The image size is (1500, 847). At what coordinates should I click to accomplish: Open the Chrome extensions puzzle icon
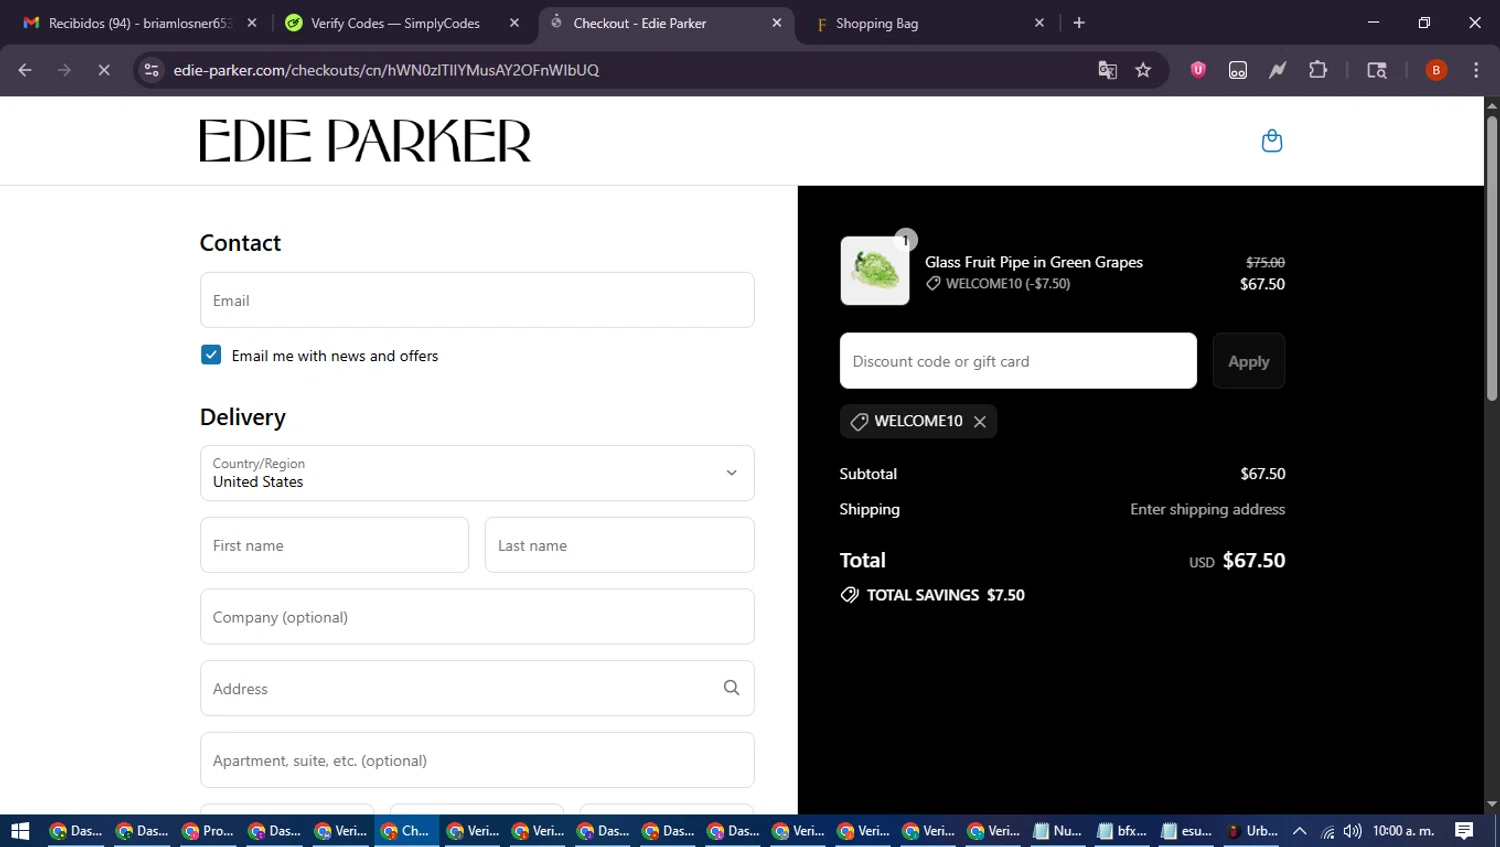point(1318,70)
